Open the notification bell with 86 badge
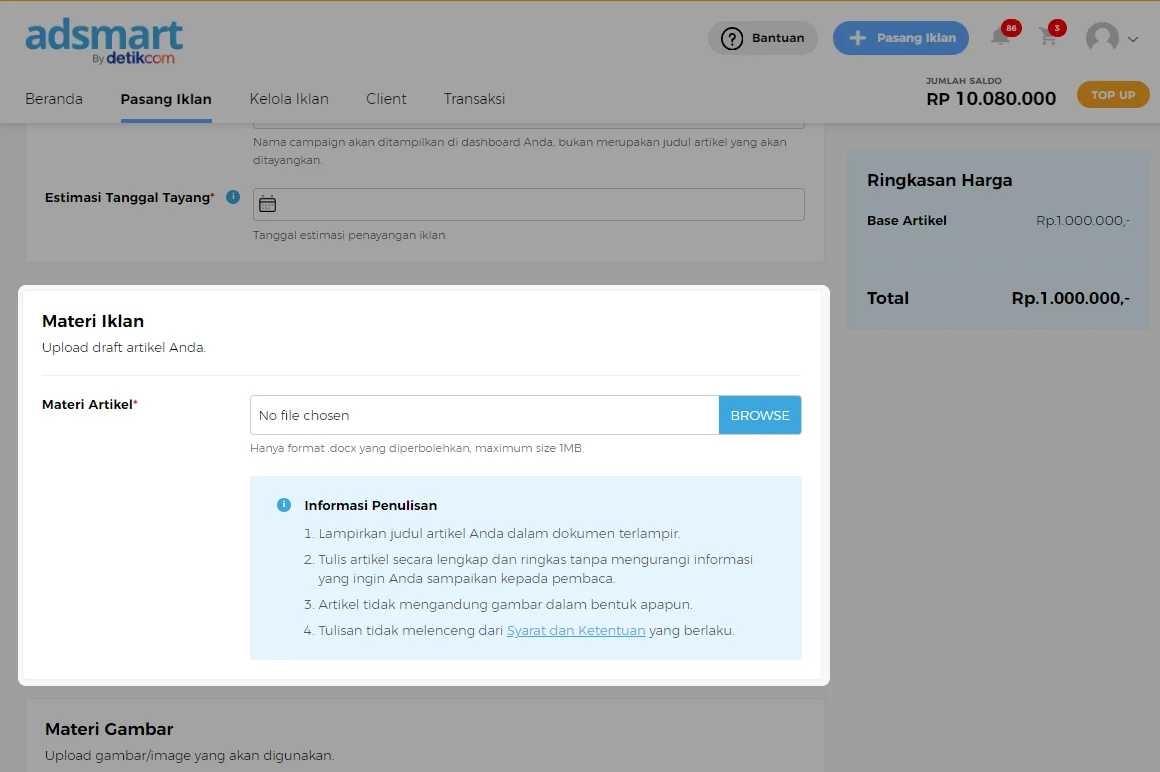Image resolution: width=1160 pixels, height=772 pixels. click(1000, 38)
